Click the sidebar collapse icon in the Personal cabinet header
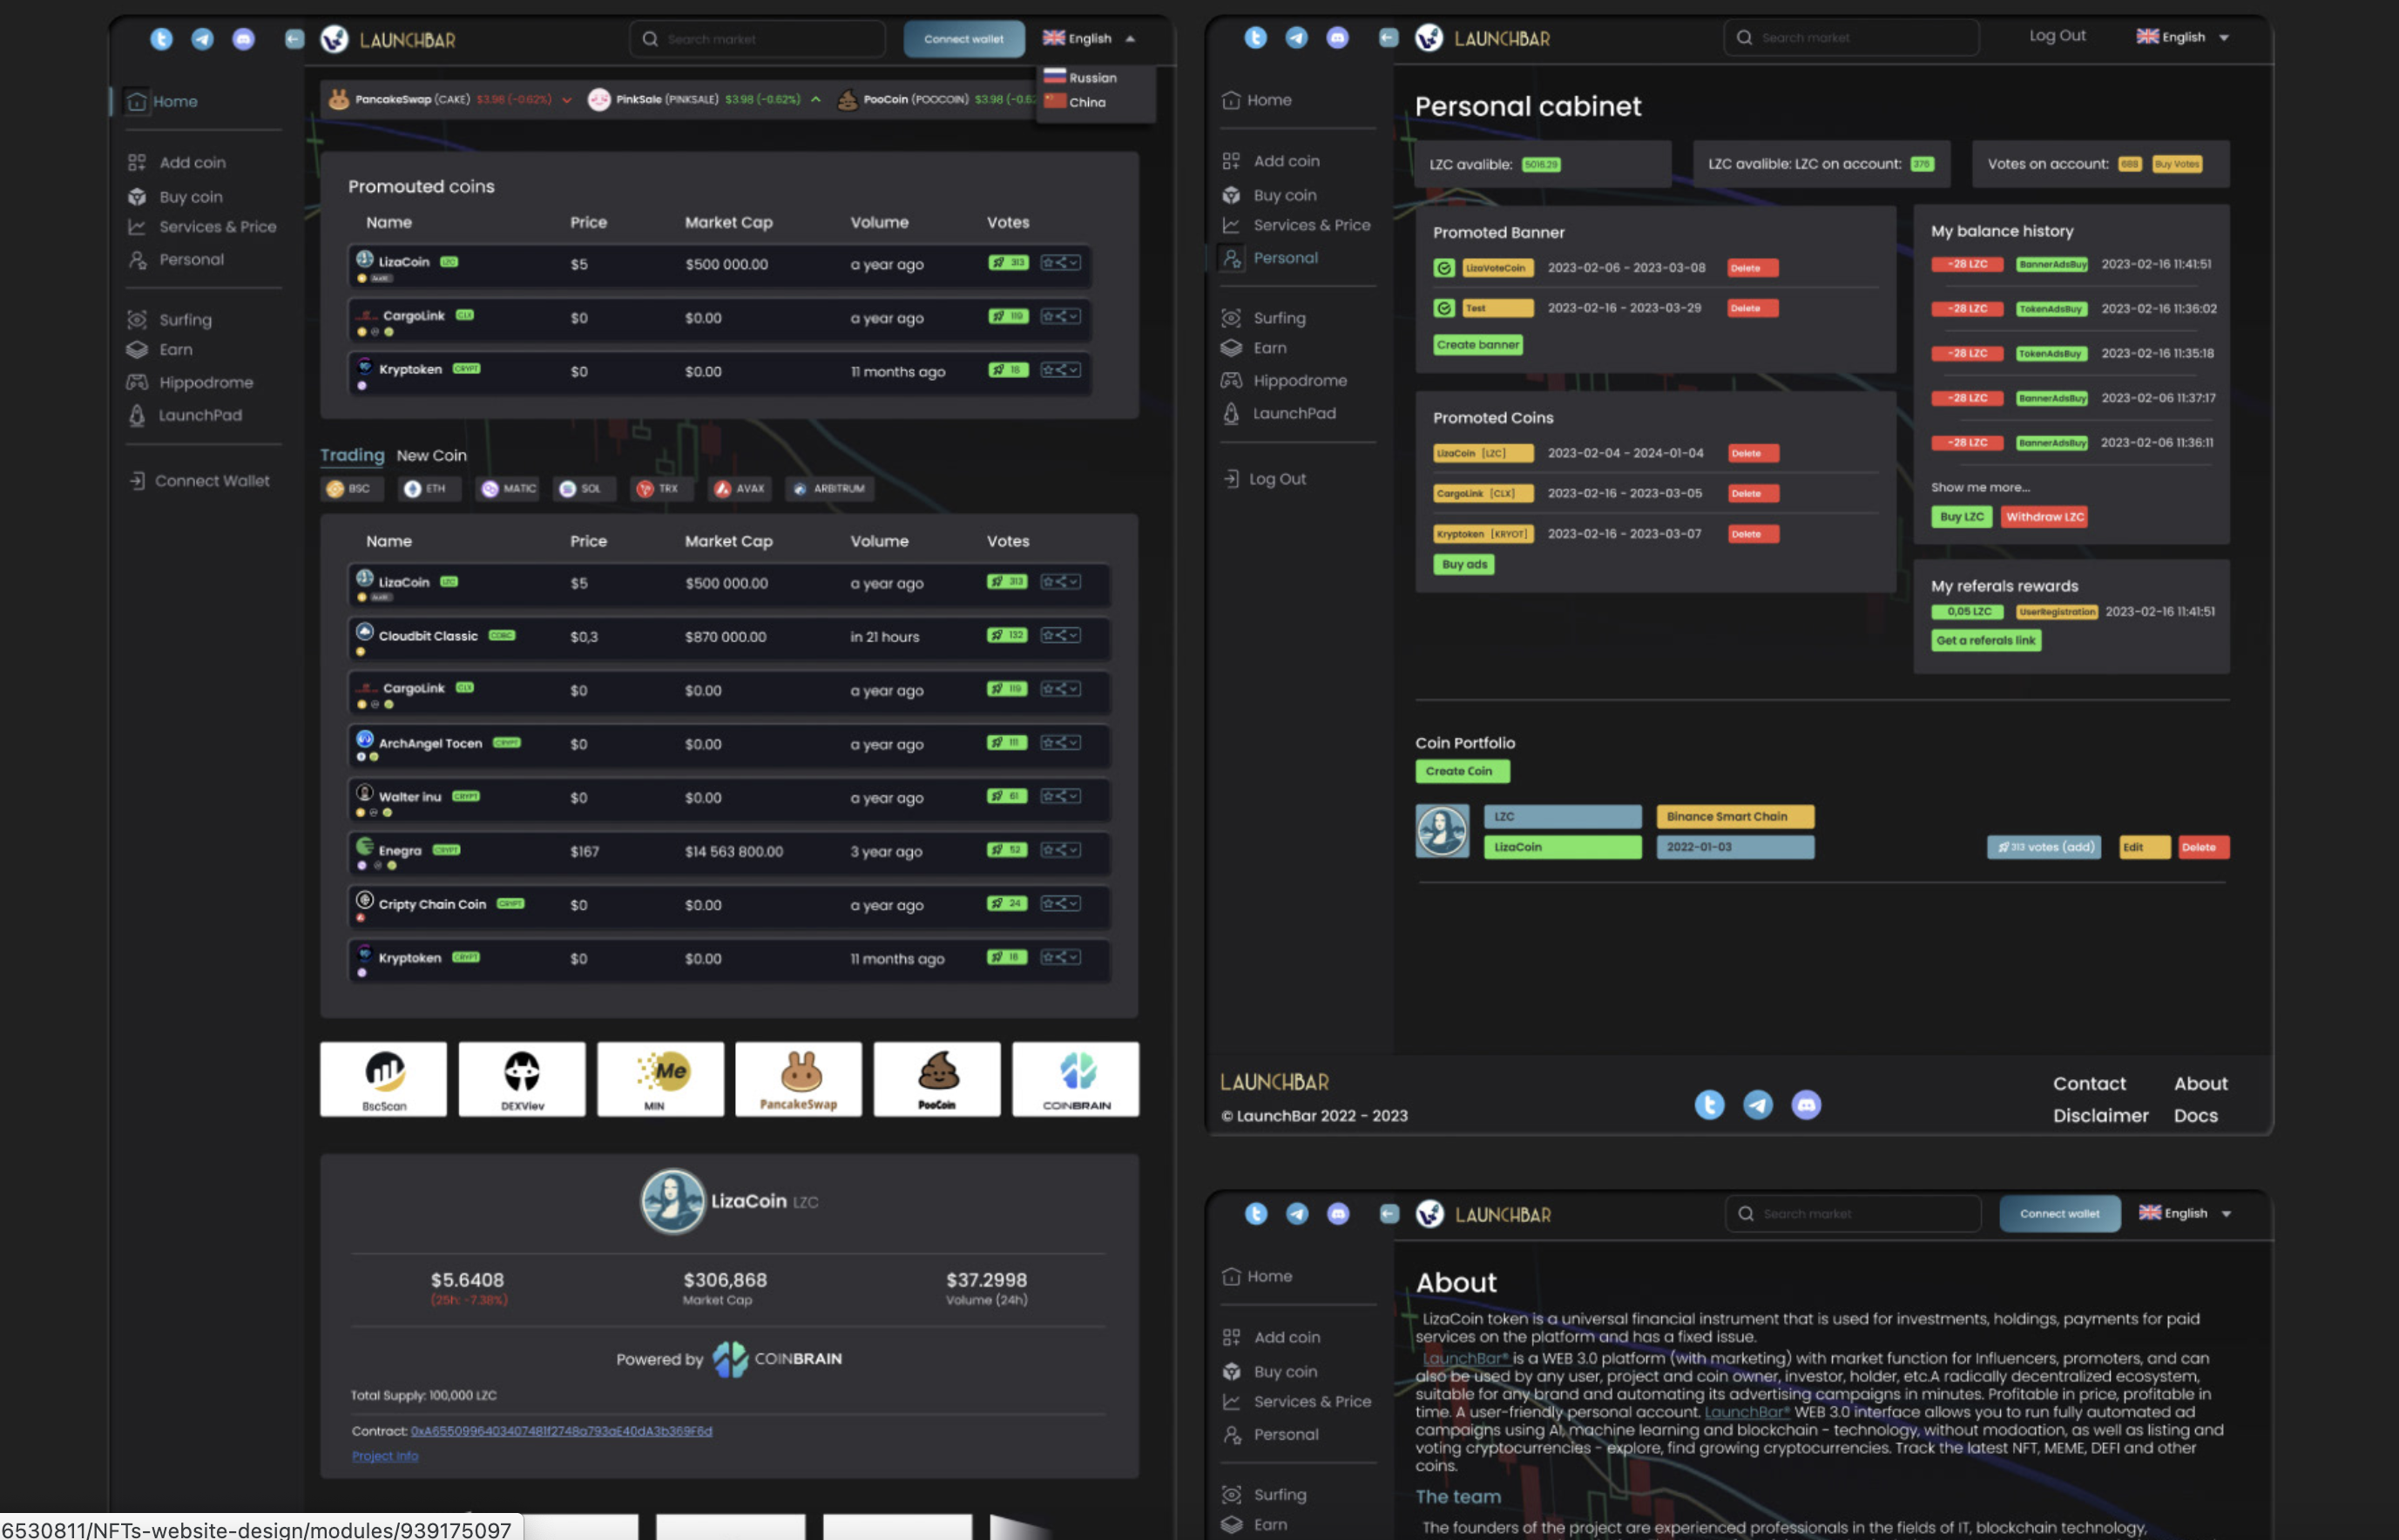 click(x=1389, y=37)
